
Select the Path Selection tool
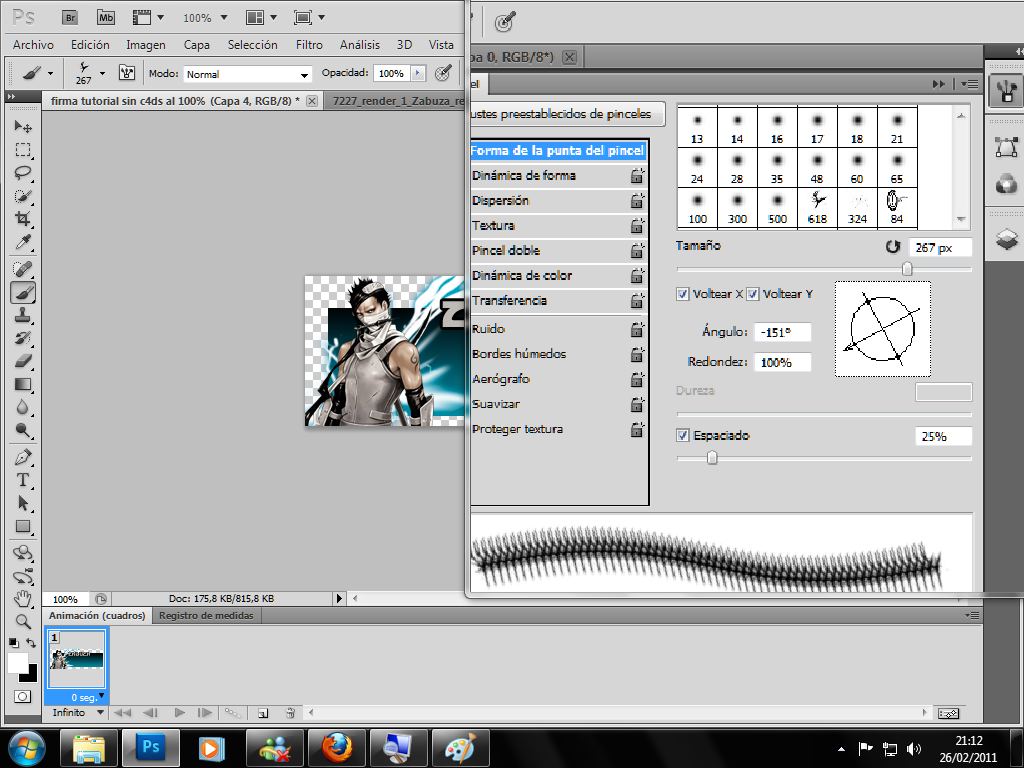[23, 503]
